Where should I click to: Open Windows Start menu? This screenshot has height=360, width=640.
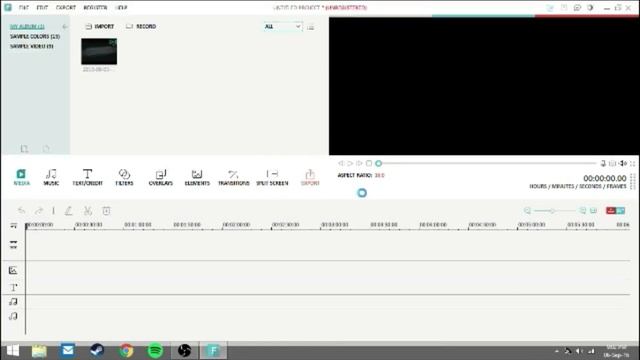(13, 351)
